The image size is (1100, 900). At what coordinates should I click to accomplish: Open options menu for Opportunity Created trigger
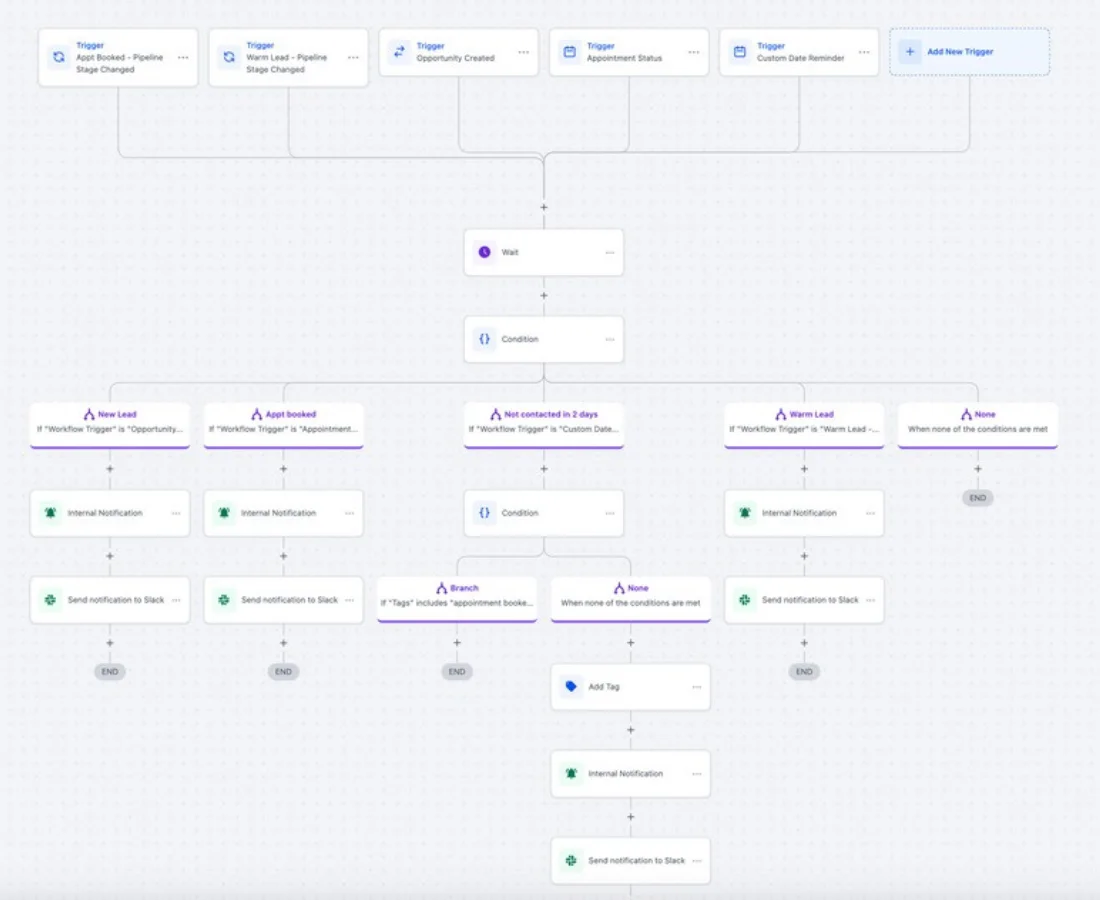tap(523, 52)
